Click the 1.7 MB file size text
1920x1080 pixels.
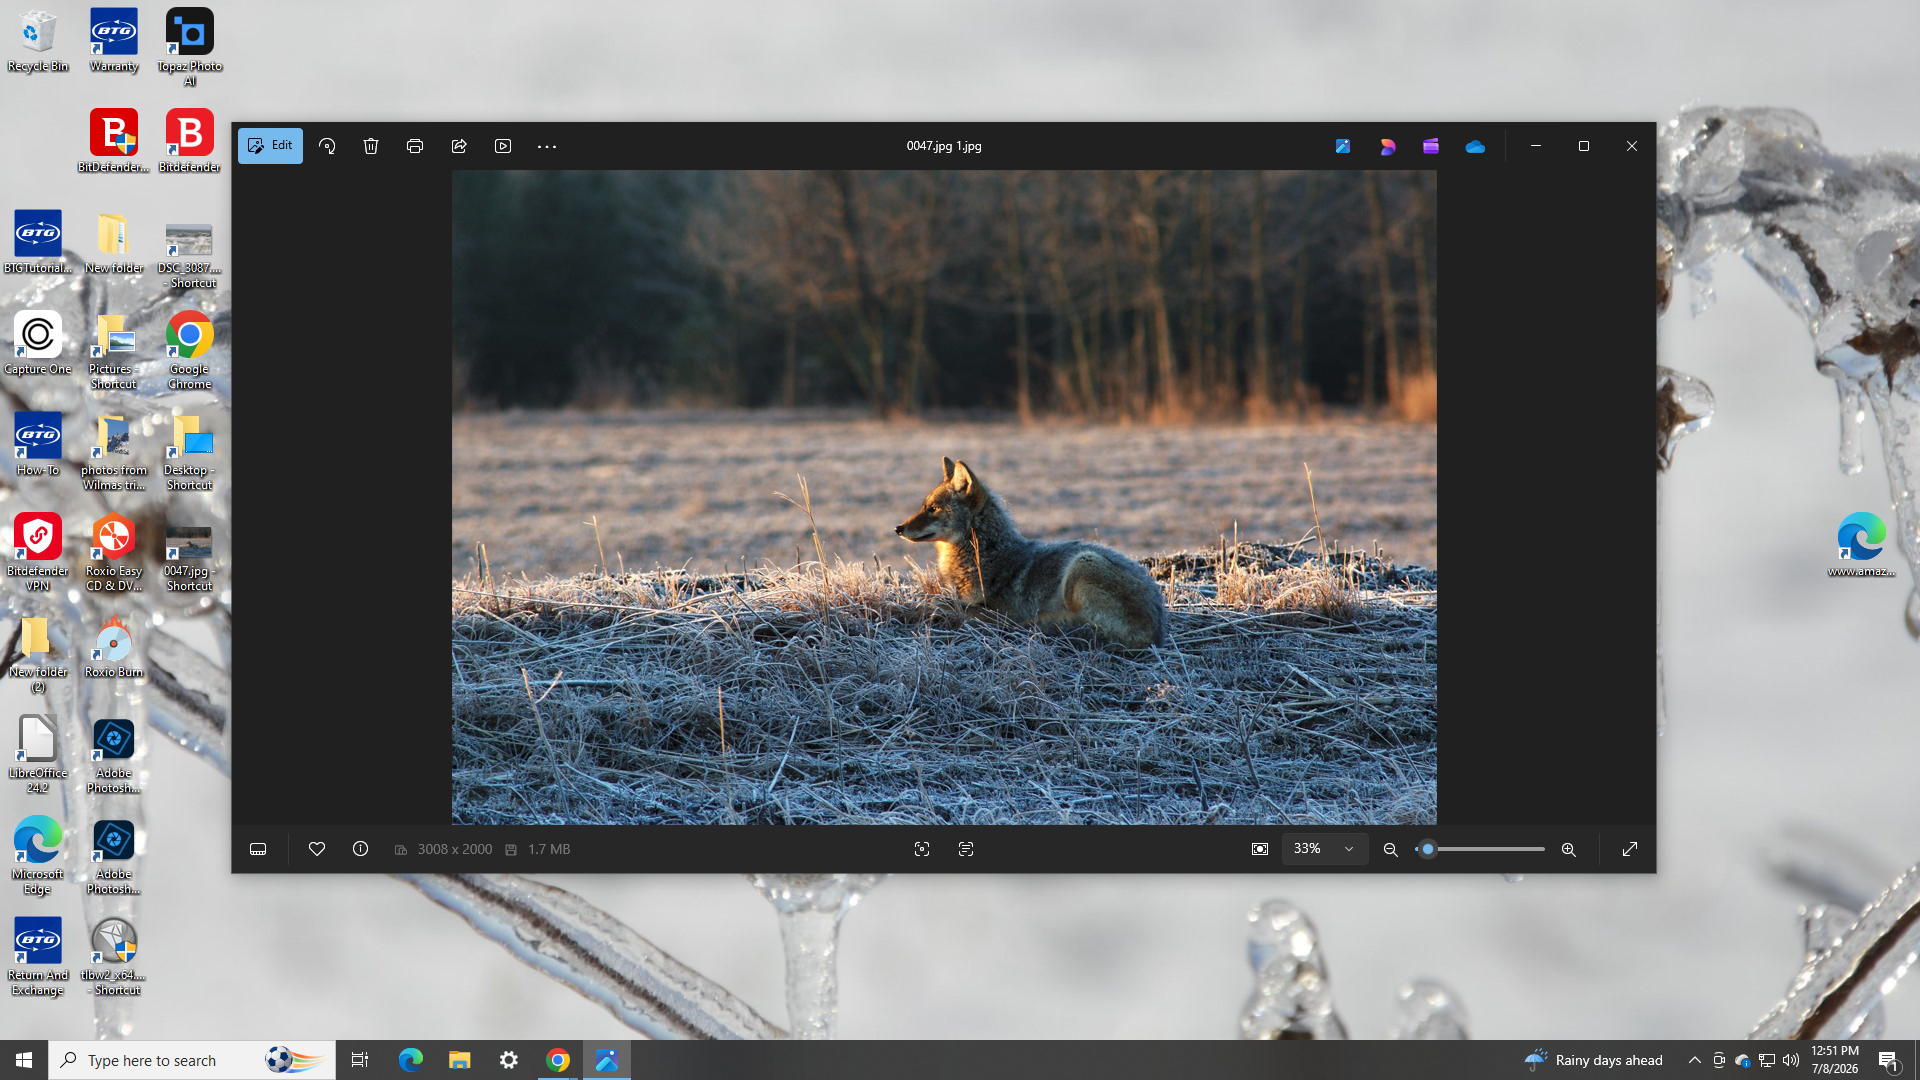549,849
